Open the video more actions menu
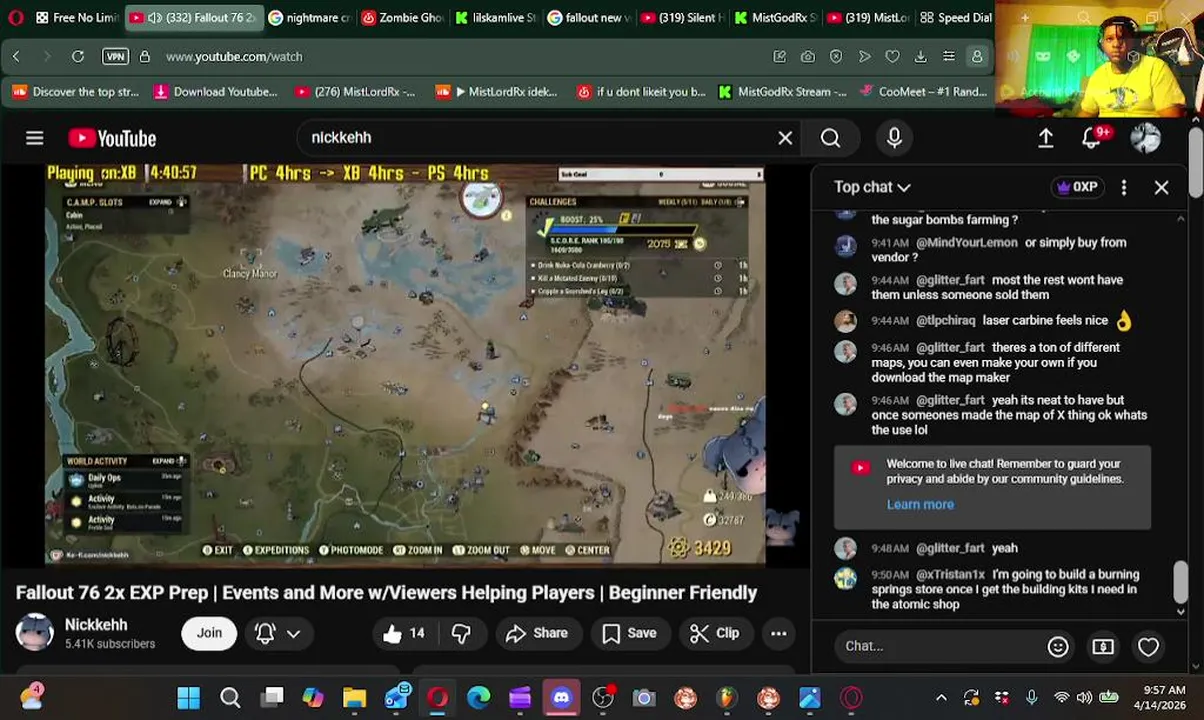 pyautogui.click(x=778, y=633)
